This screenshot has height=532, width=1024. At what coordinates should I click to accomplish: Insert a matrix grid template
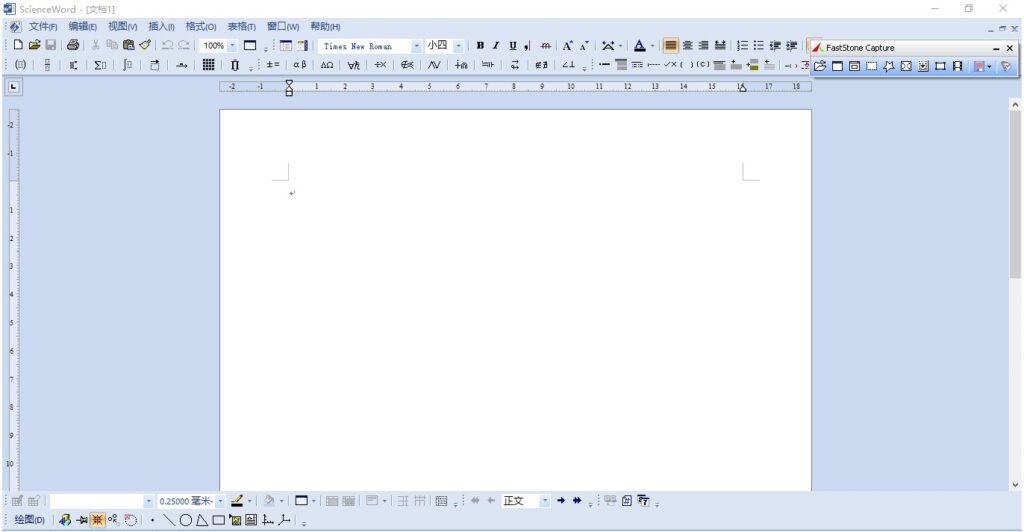click(x=208, y=65)
